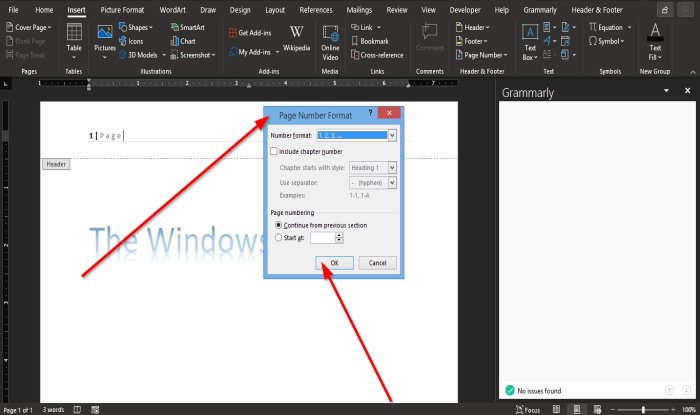Enable Include chapter number checkbox
Screen dimensions: 700x415
click(x=274, y=151)
